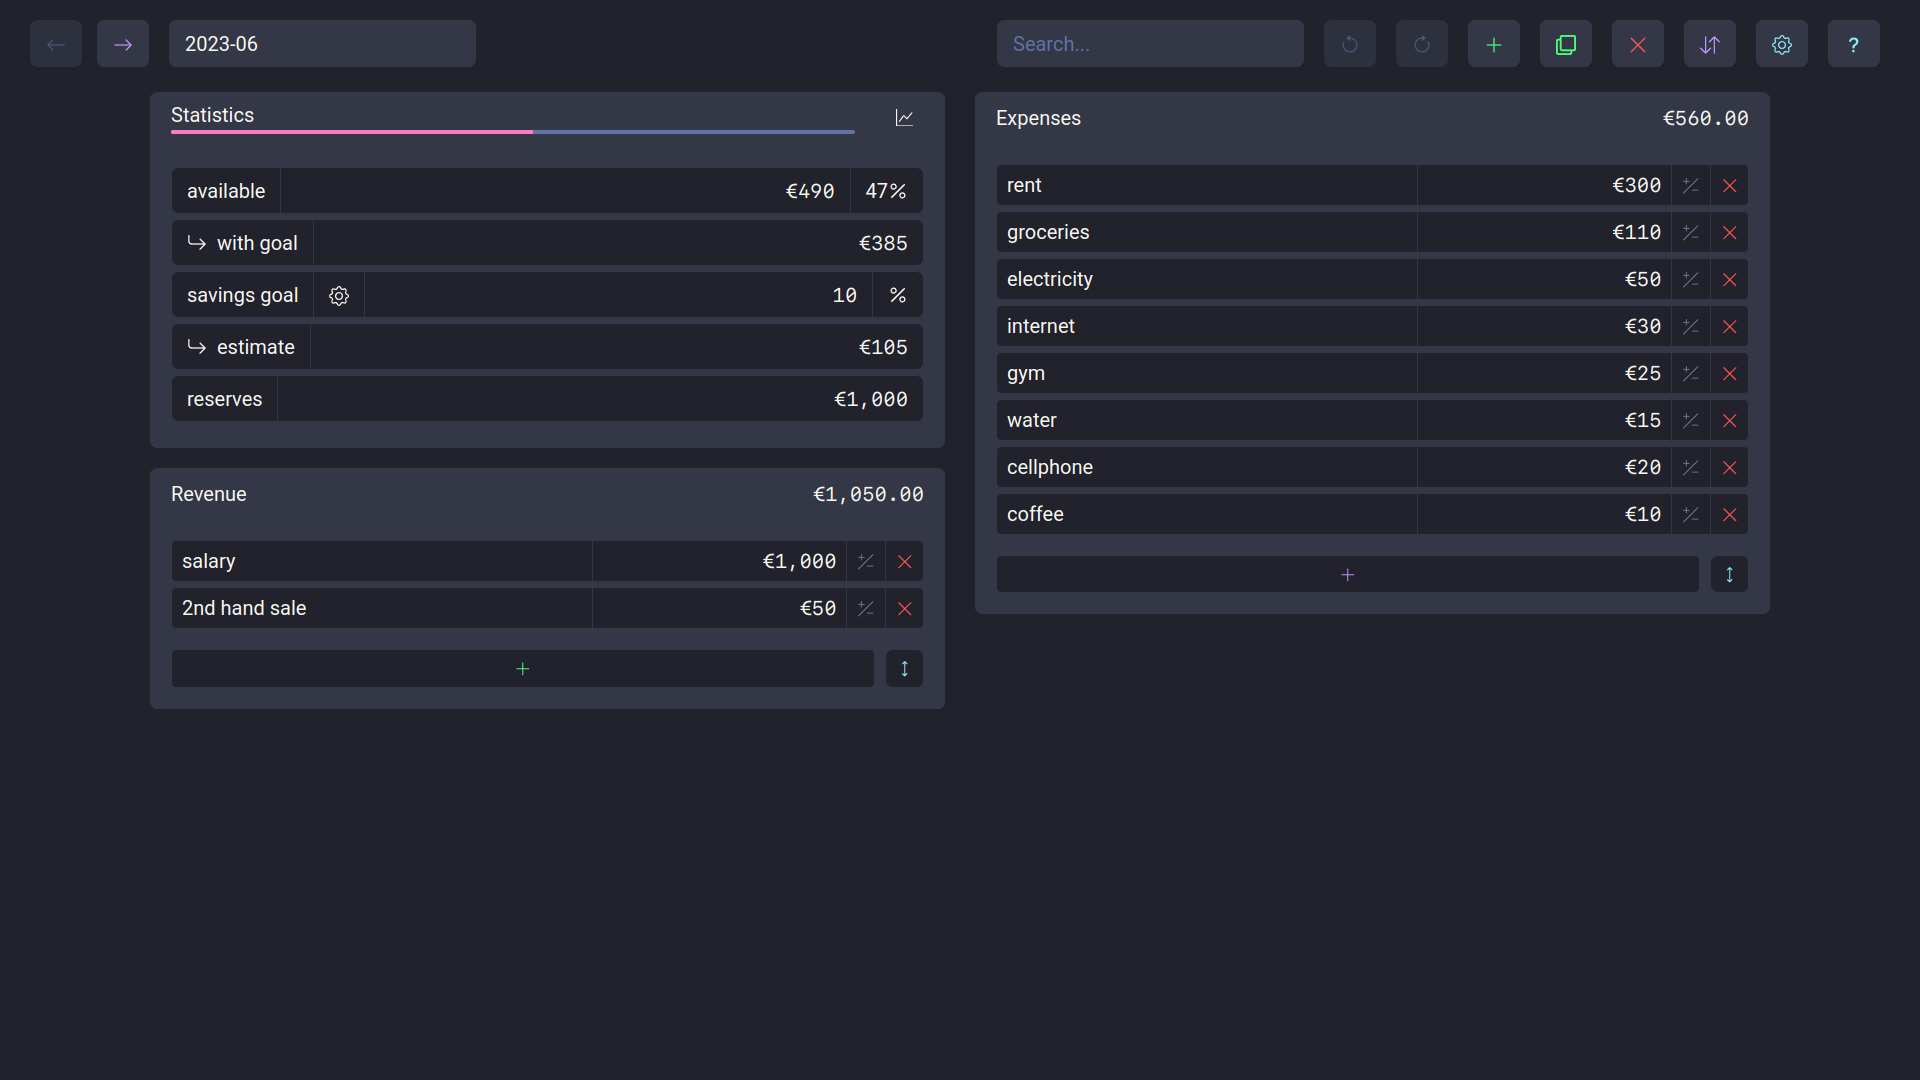Edit the reserves amount €1,000

pyautogui.click(x=600, y=399)
